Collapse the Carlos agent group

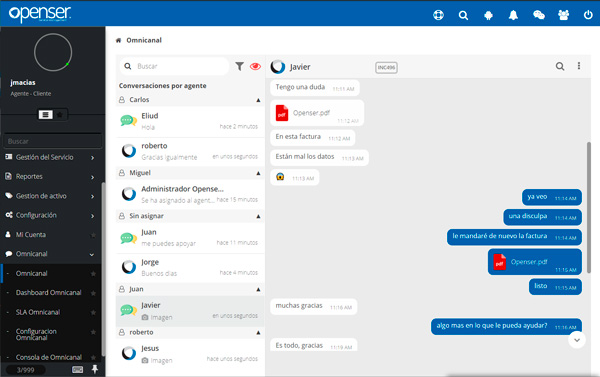click(258, 100)
